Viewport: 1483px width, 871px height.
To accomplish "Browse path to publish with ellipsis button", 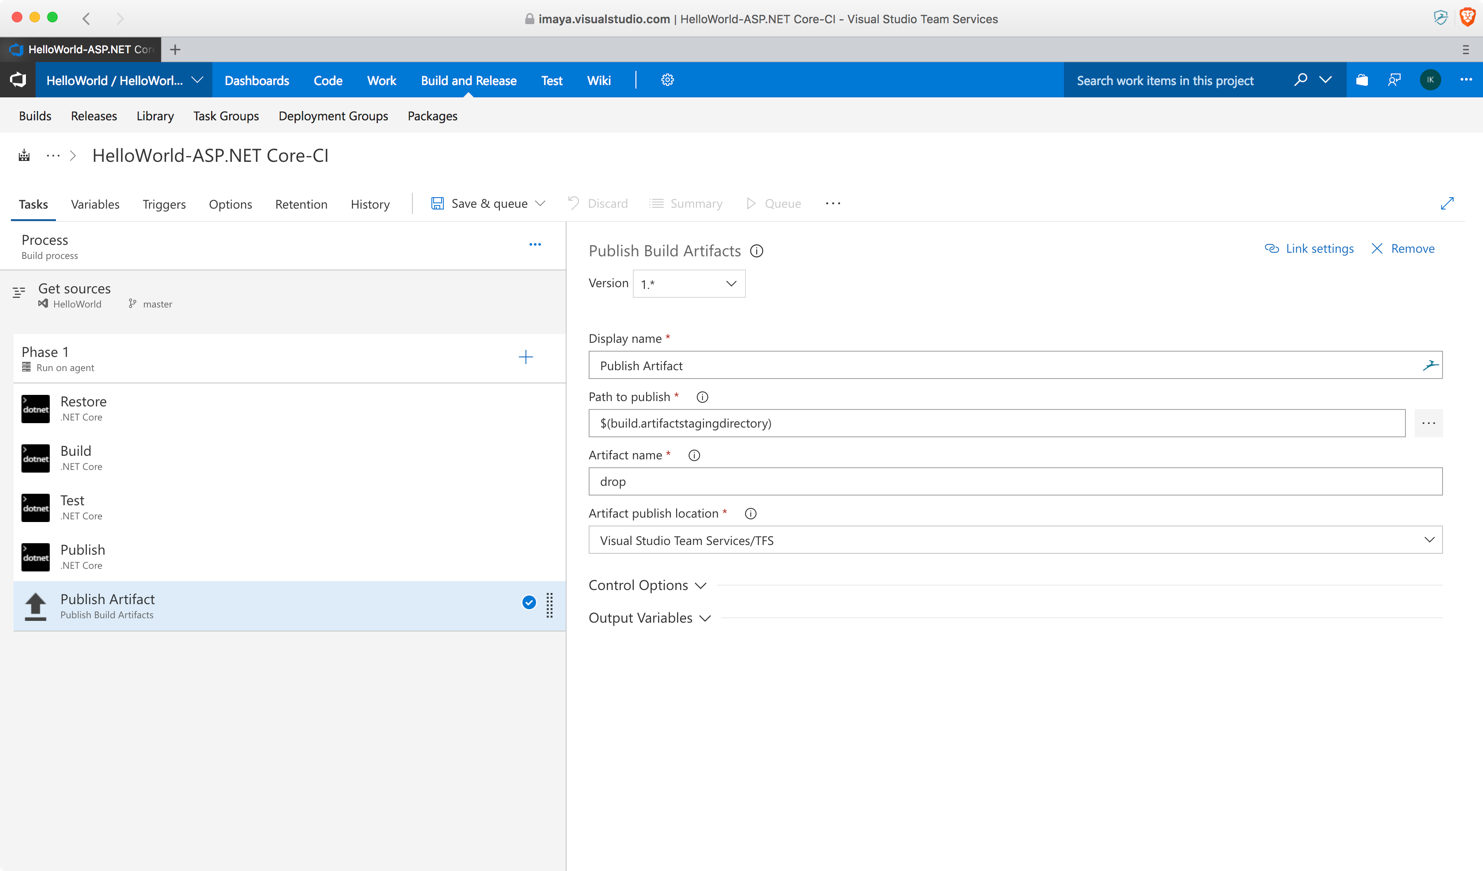I will 1428,423.
